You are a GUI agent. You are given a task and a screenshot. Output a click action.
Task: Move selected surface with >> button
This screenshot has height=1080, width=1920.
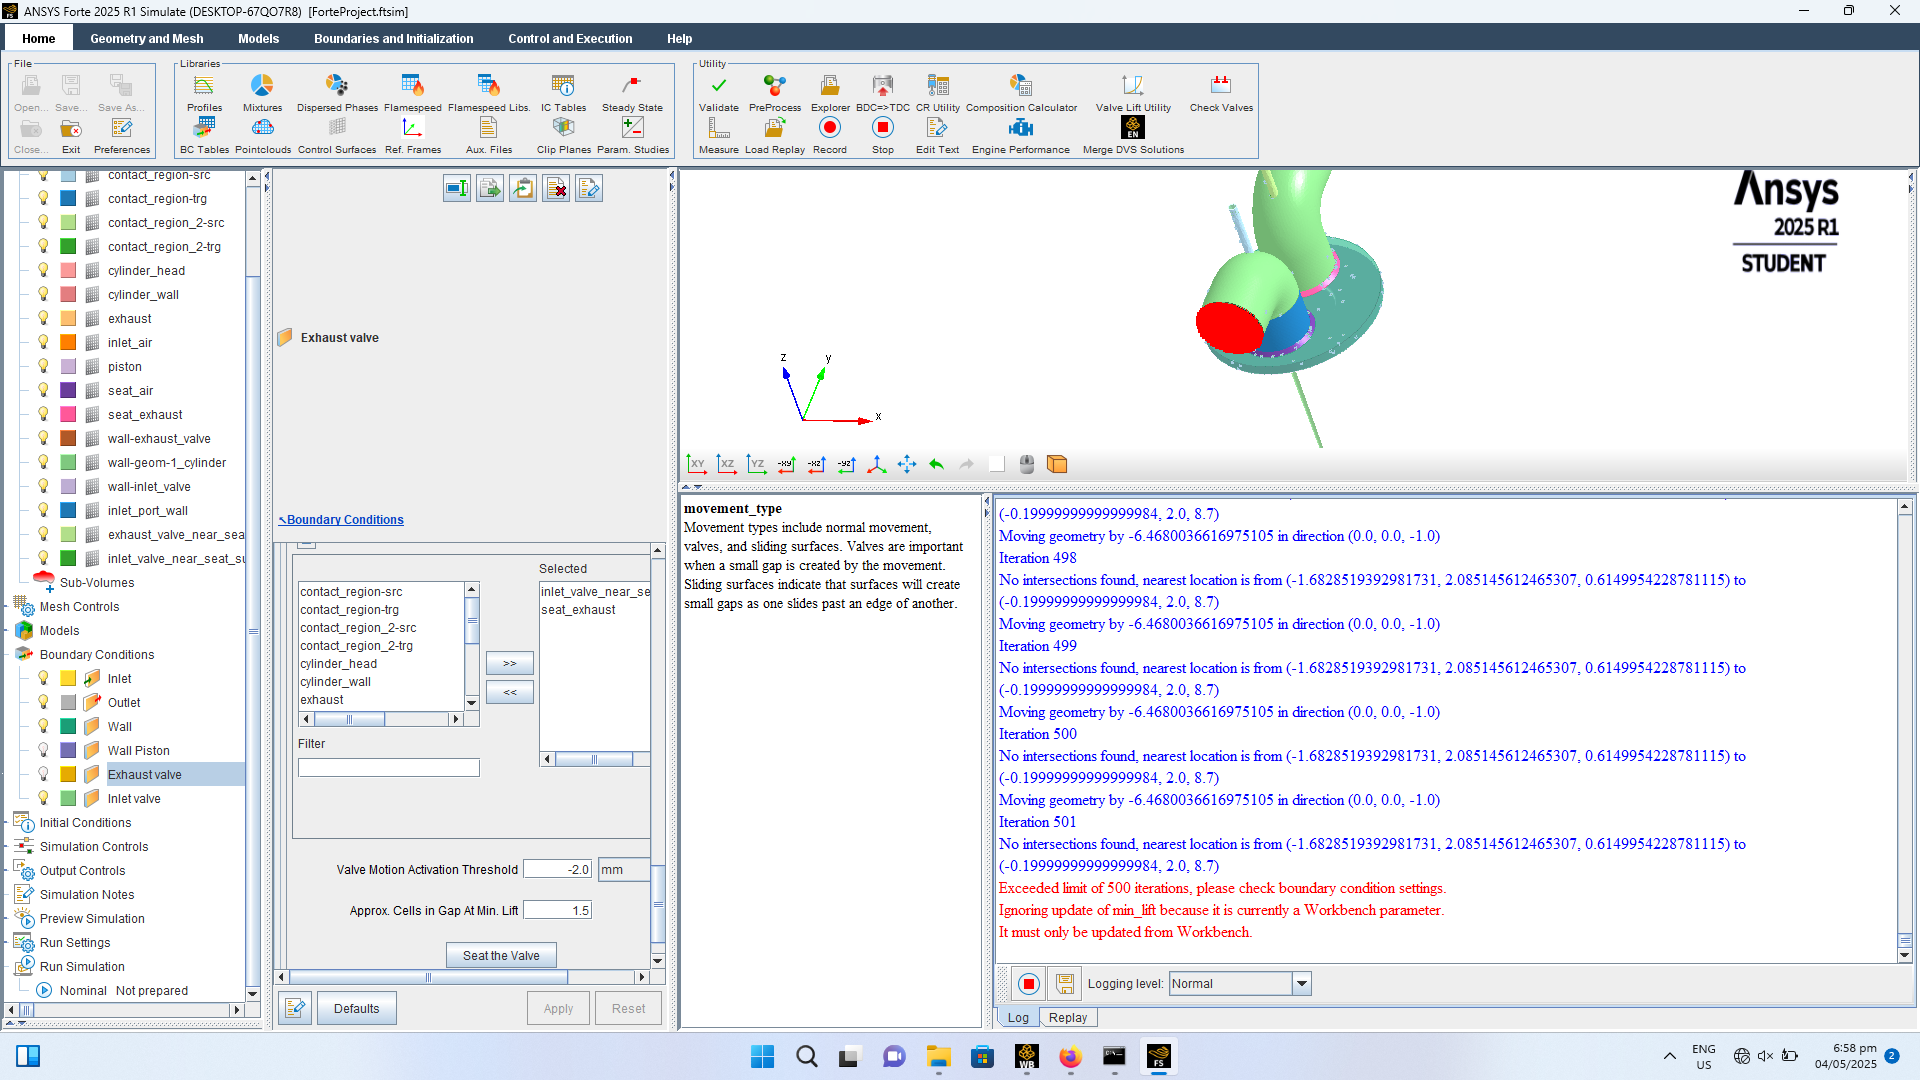click(510, 663)
